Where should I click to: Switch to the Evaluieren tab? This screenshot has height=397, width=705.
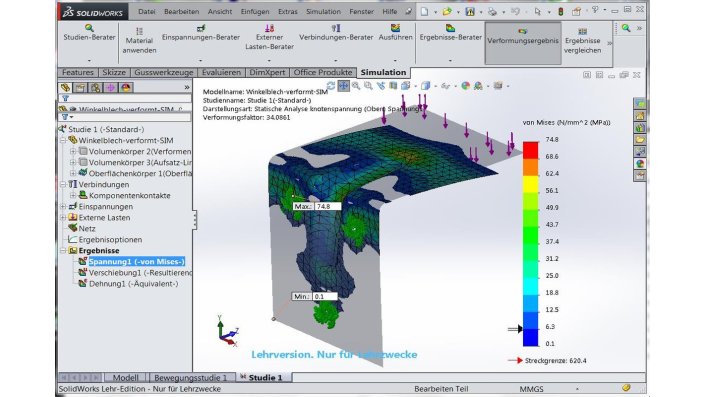tap(221, 72)
